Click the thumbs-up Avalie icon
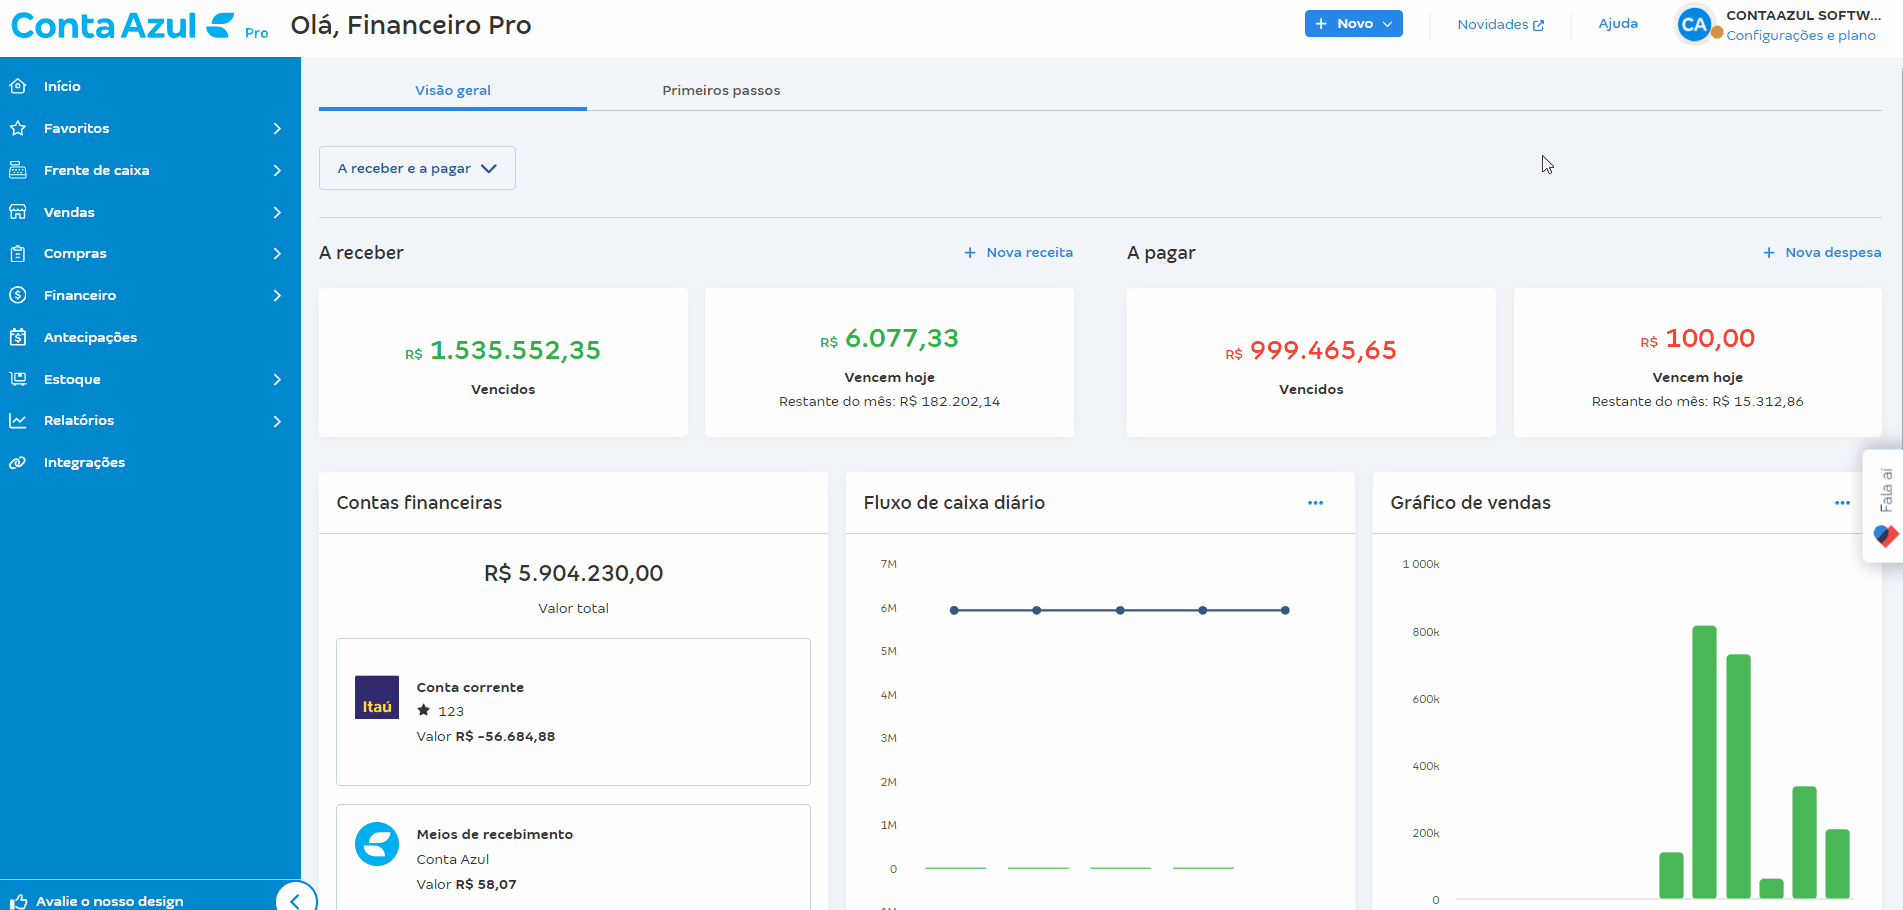Screen dimensions: 1903x910 18,901
